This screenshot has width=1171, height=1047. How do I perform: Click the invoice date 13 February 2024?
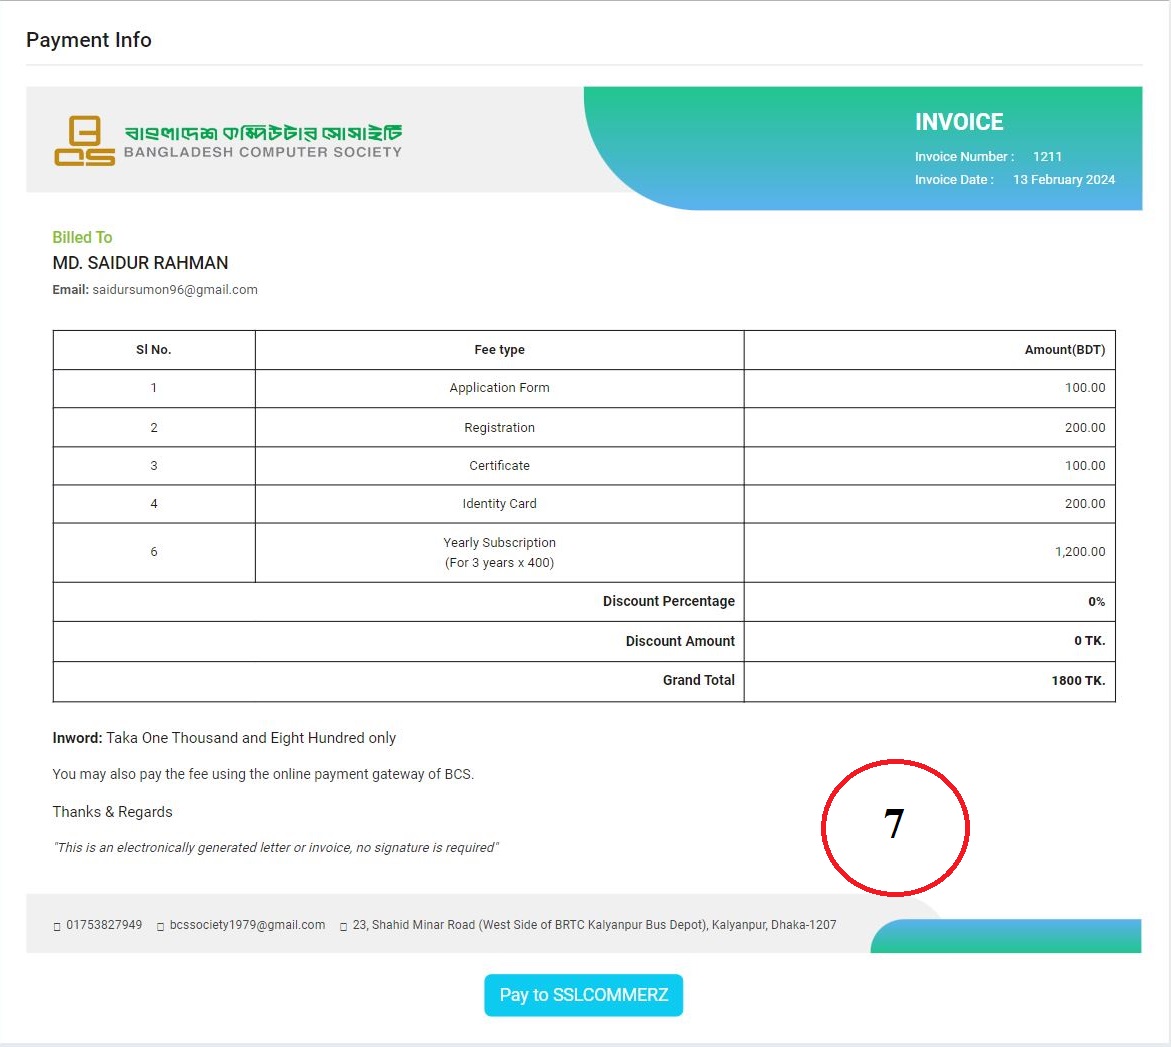pyautogui.click(x=1063, y=180)
